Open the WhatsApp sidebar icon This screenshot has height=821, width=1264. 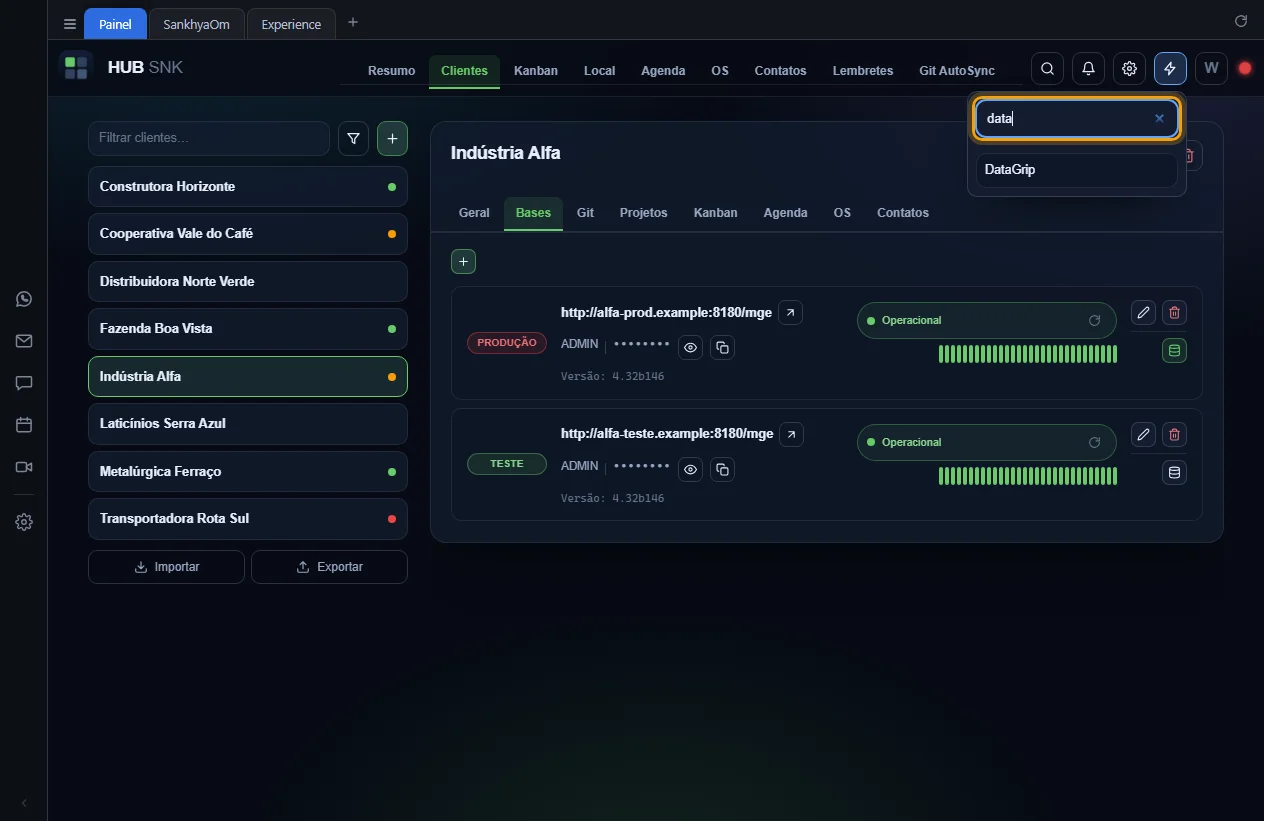[x=24, y=299]
